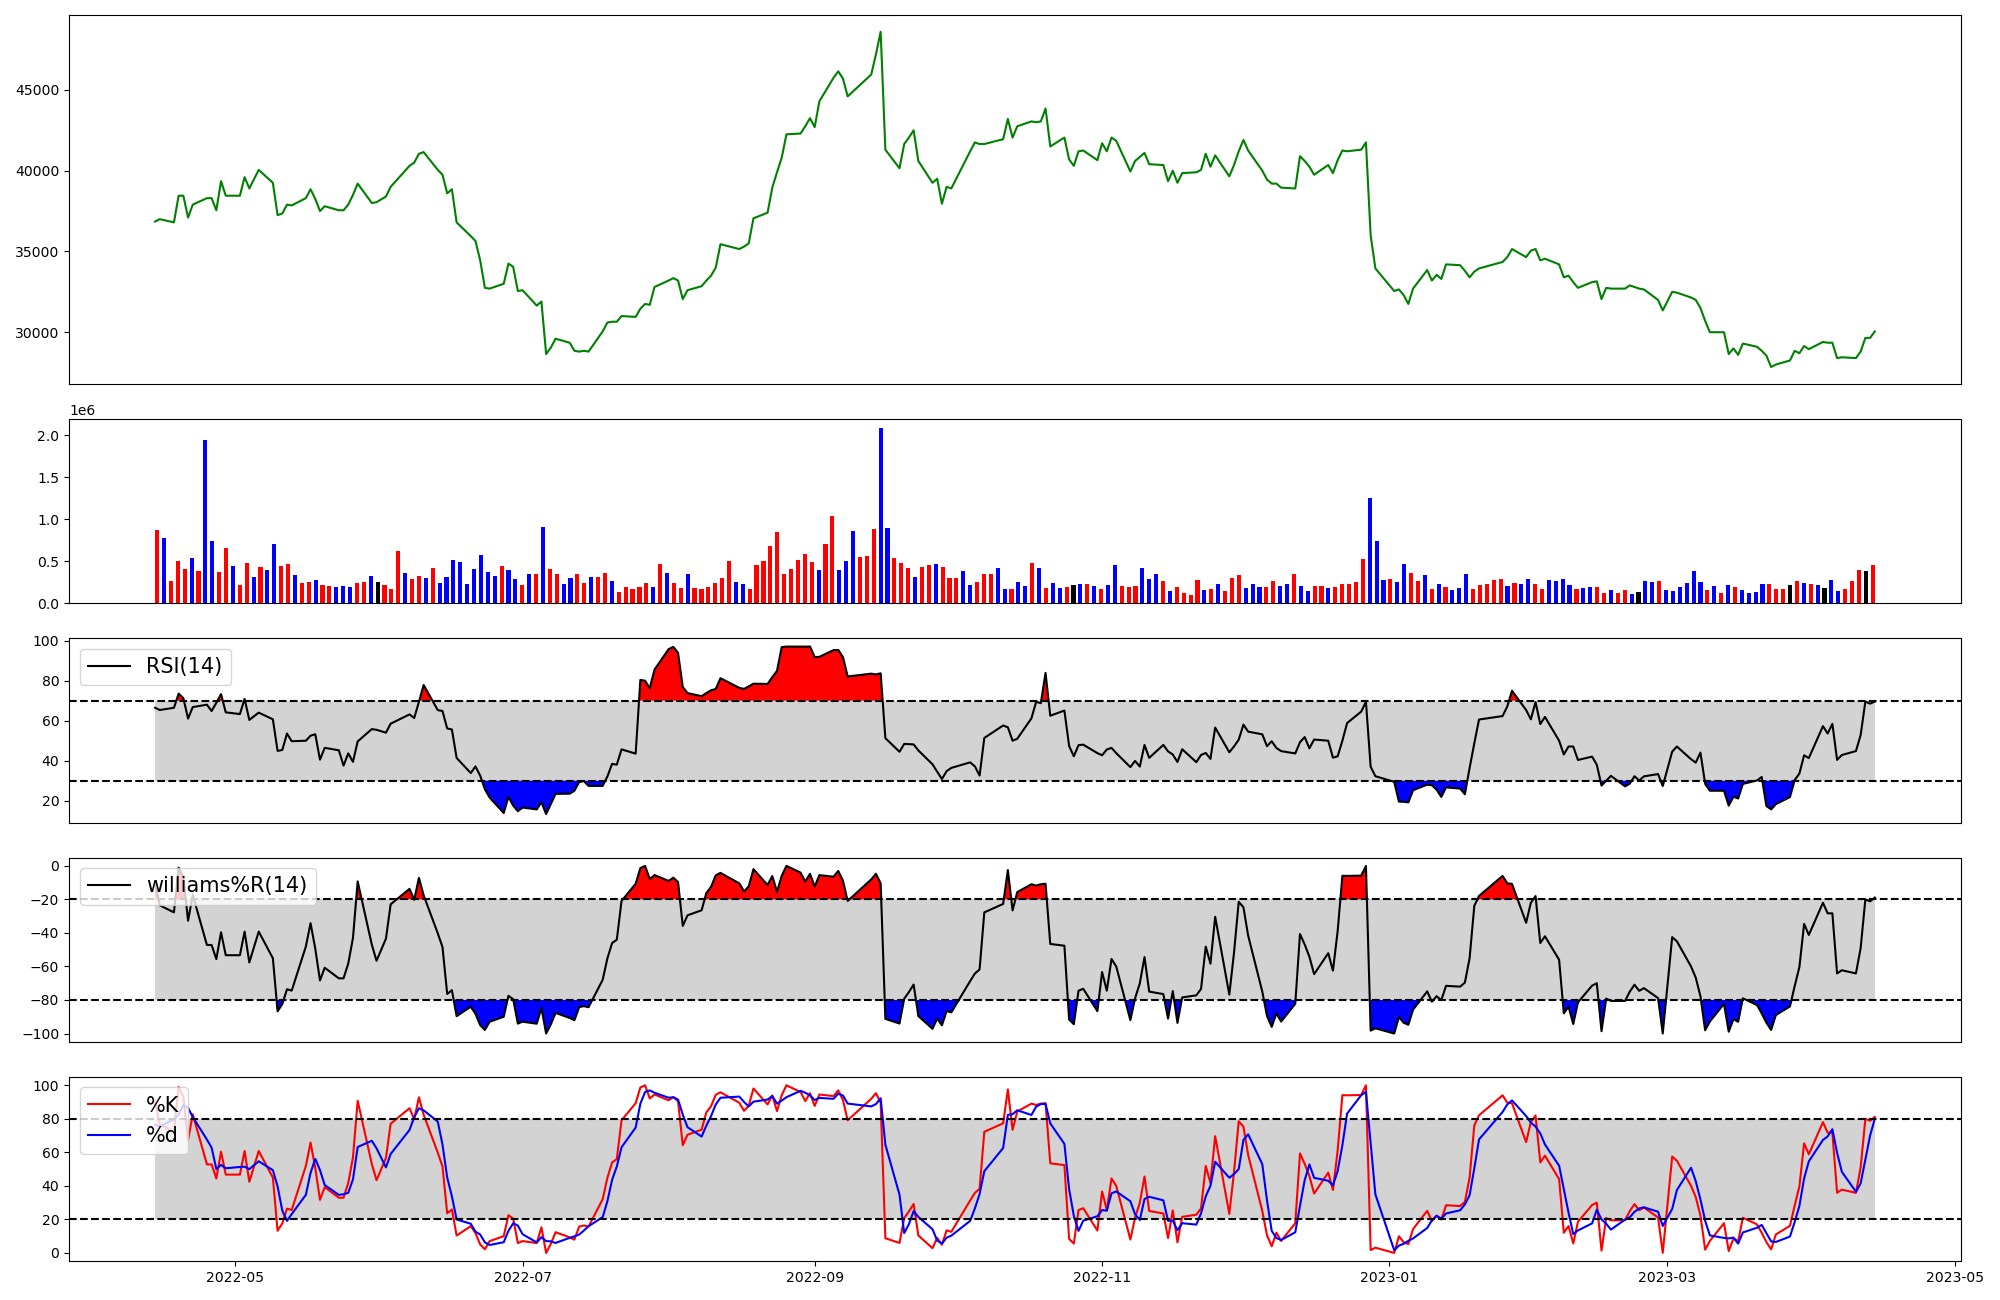
Task: Click the 2022-07 date tick label
Action: tap(523, 1277)
